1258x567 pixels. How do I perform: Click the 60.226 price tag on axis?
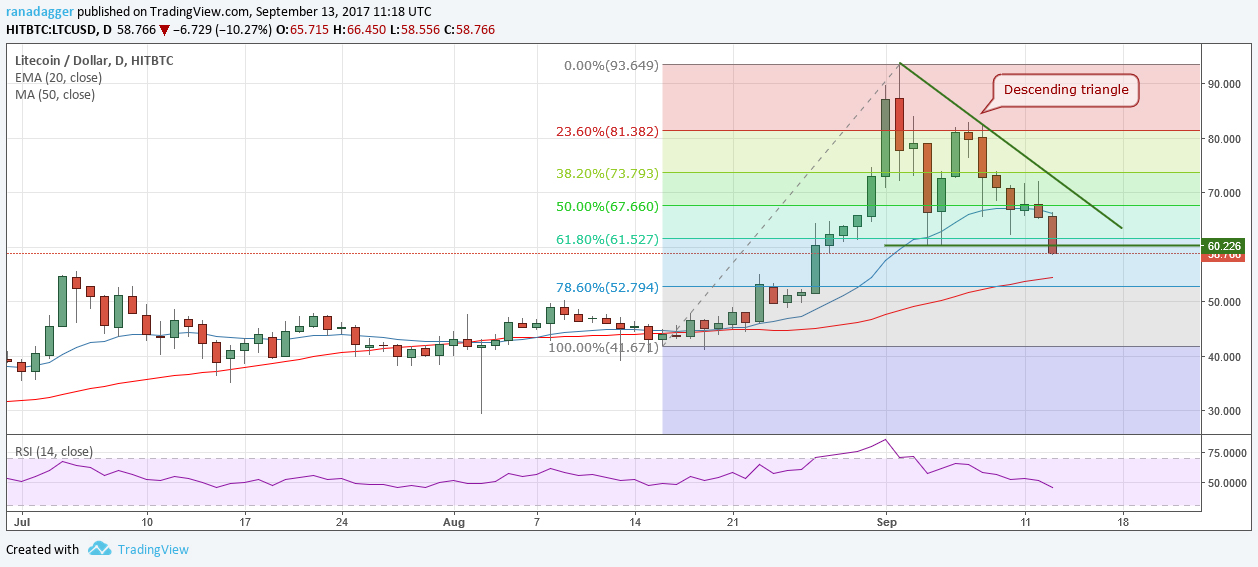pos(1225,245)
